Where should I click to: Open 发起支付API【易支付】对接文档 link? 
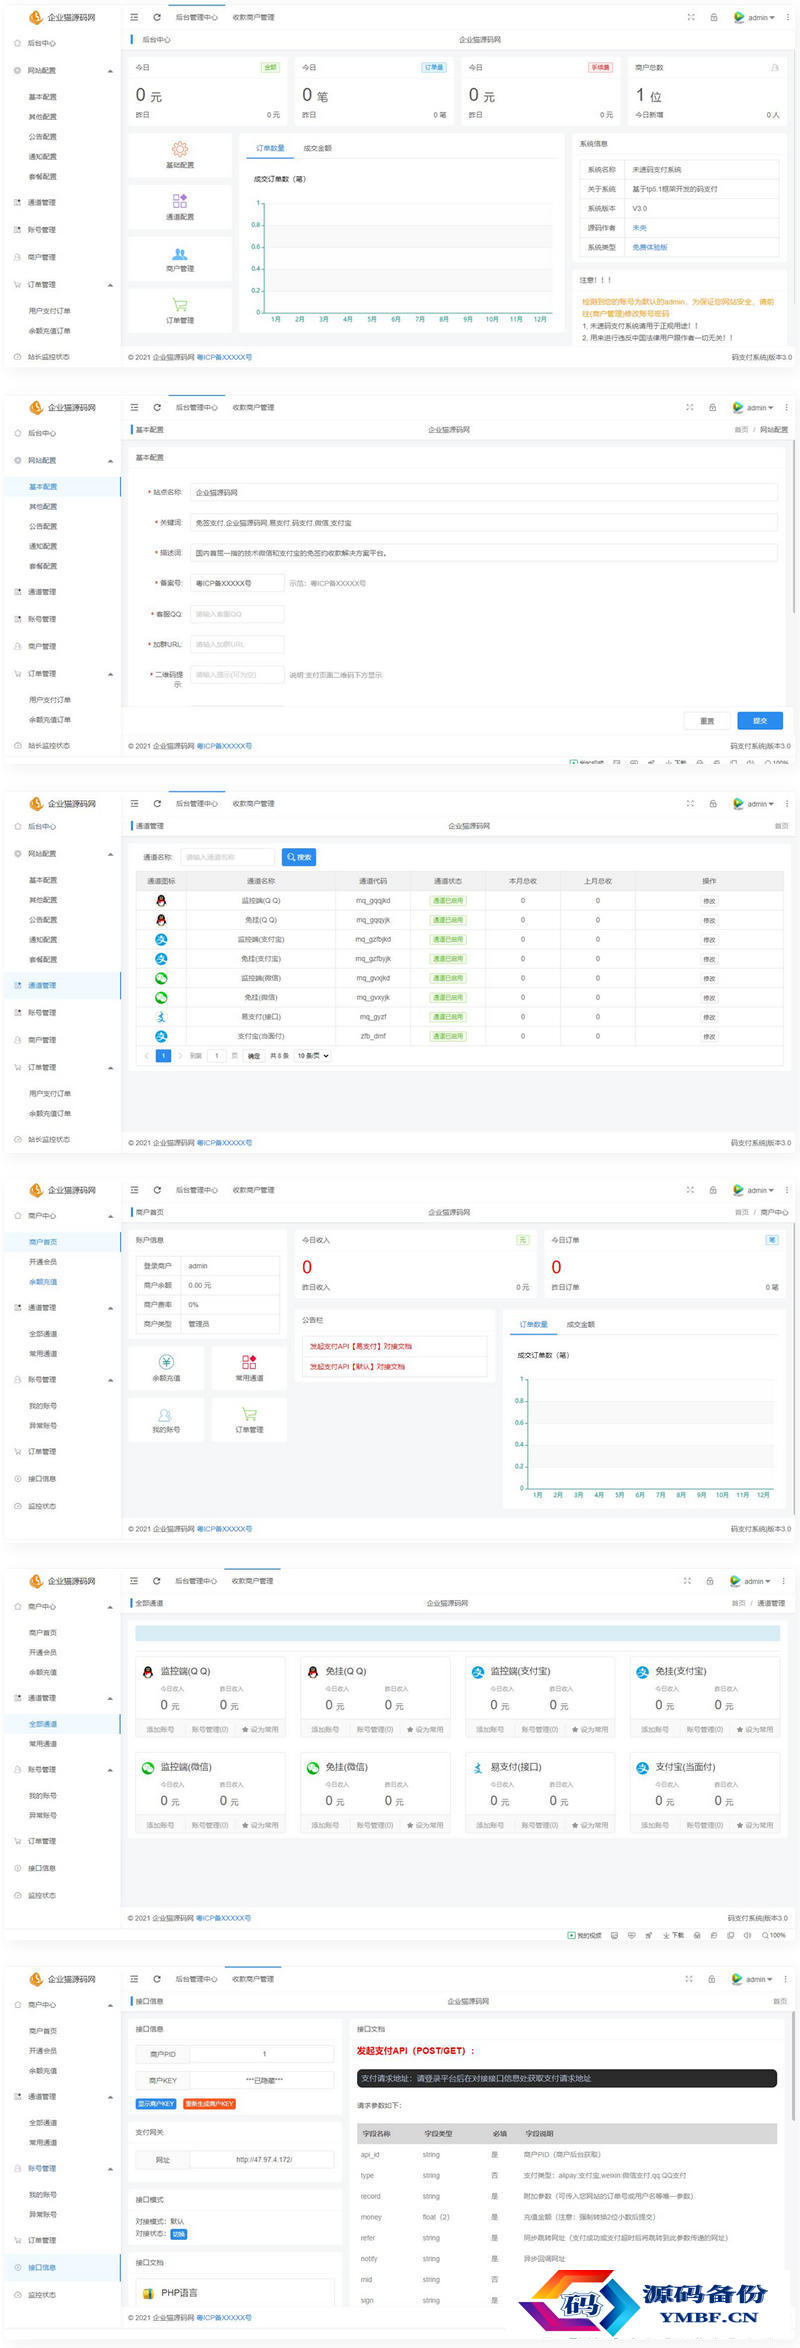click(360, 1346)
